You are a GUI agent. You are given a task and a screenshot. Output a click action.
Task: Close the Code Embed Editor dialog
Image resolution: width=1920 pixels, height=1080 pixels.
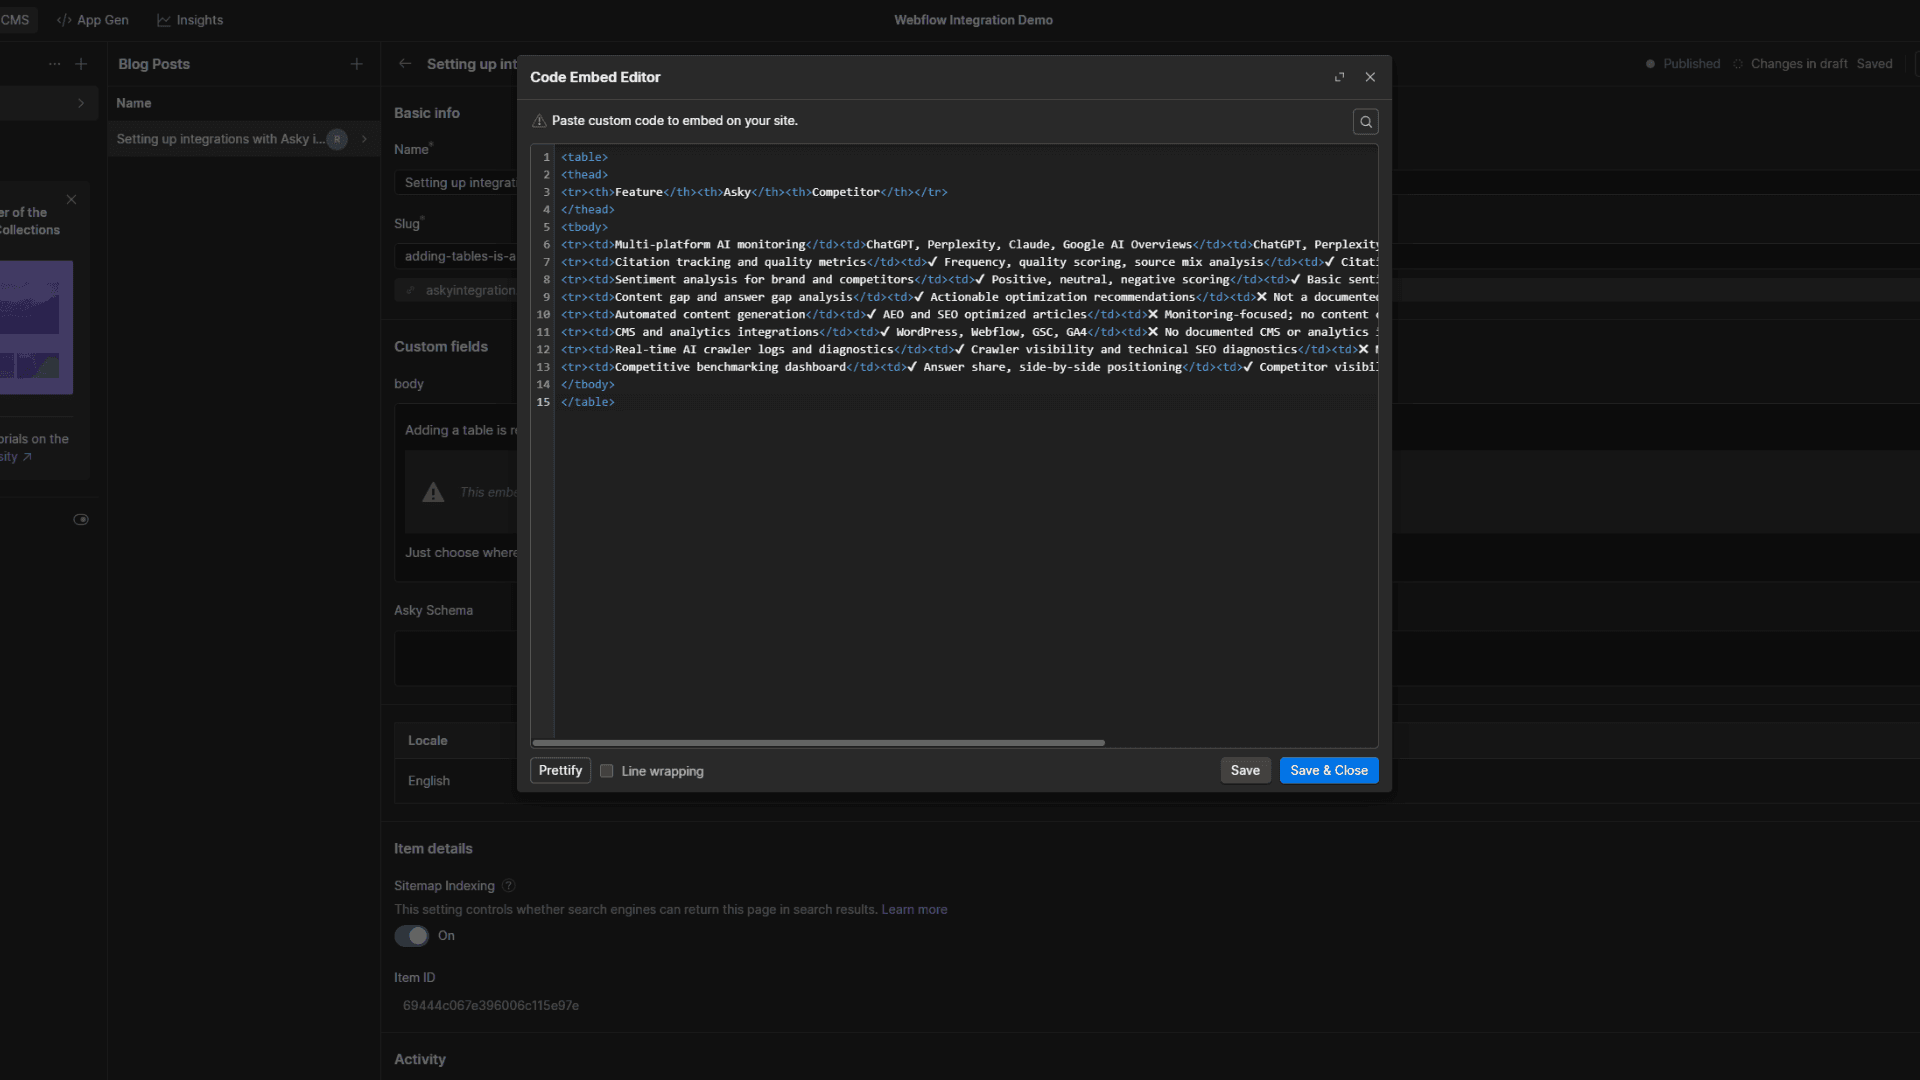[1370, 77]
